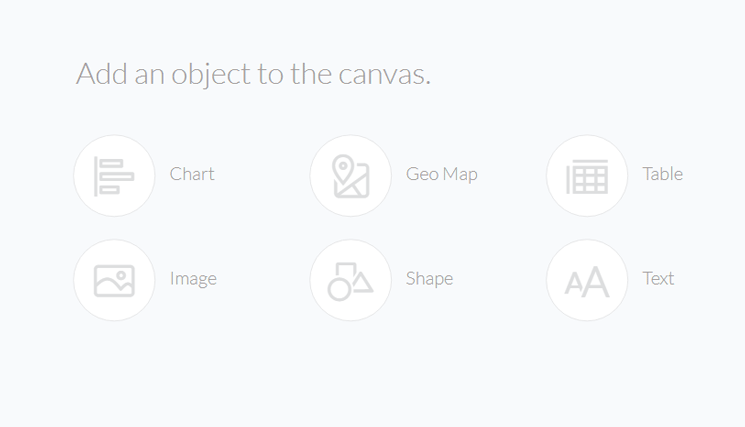Click the Image picture icon
The image size is (745, 427).
[x=114, y=281]
